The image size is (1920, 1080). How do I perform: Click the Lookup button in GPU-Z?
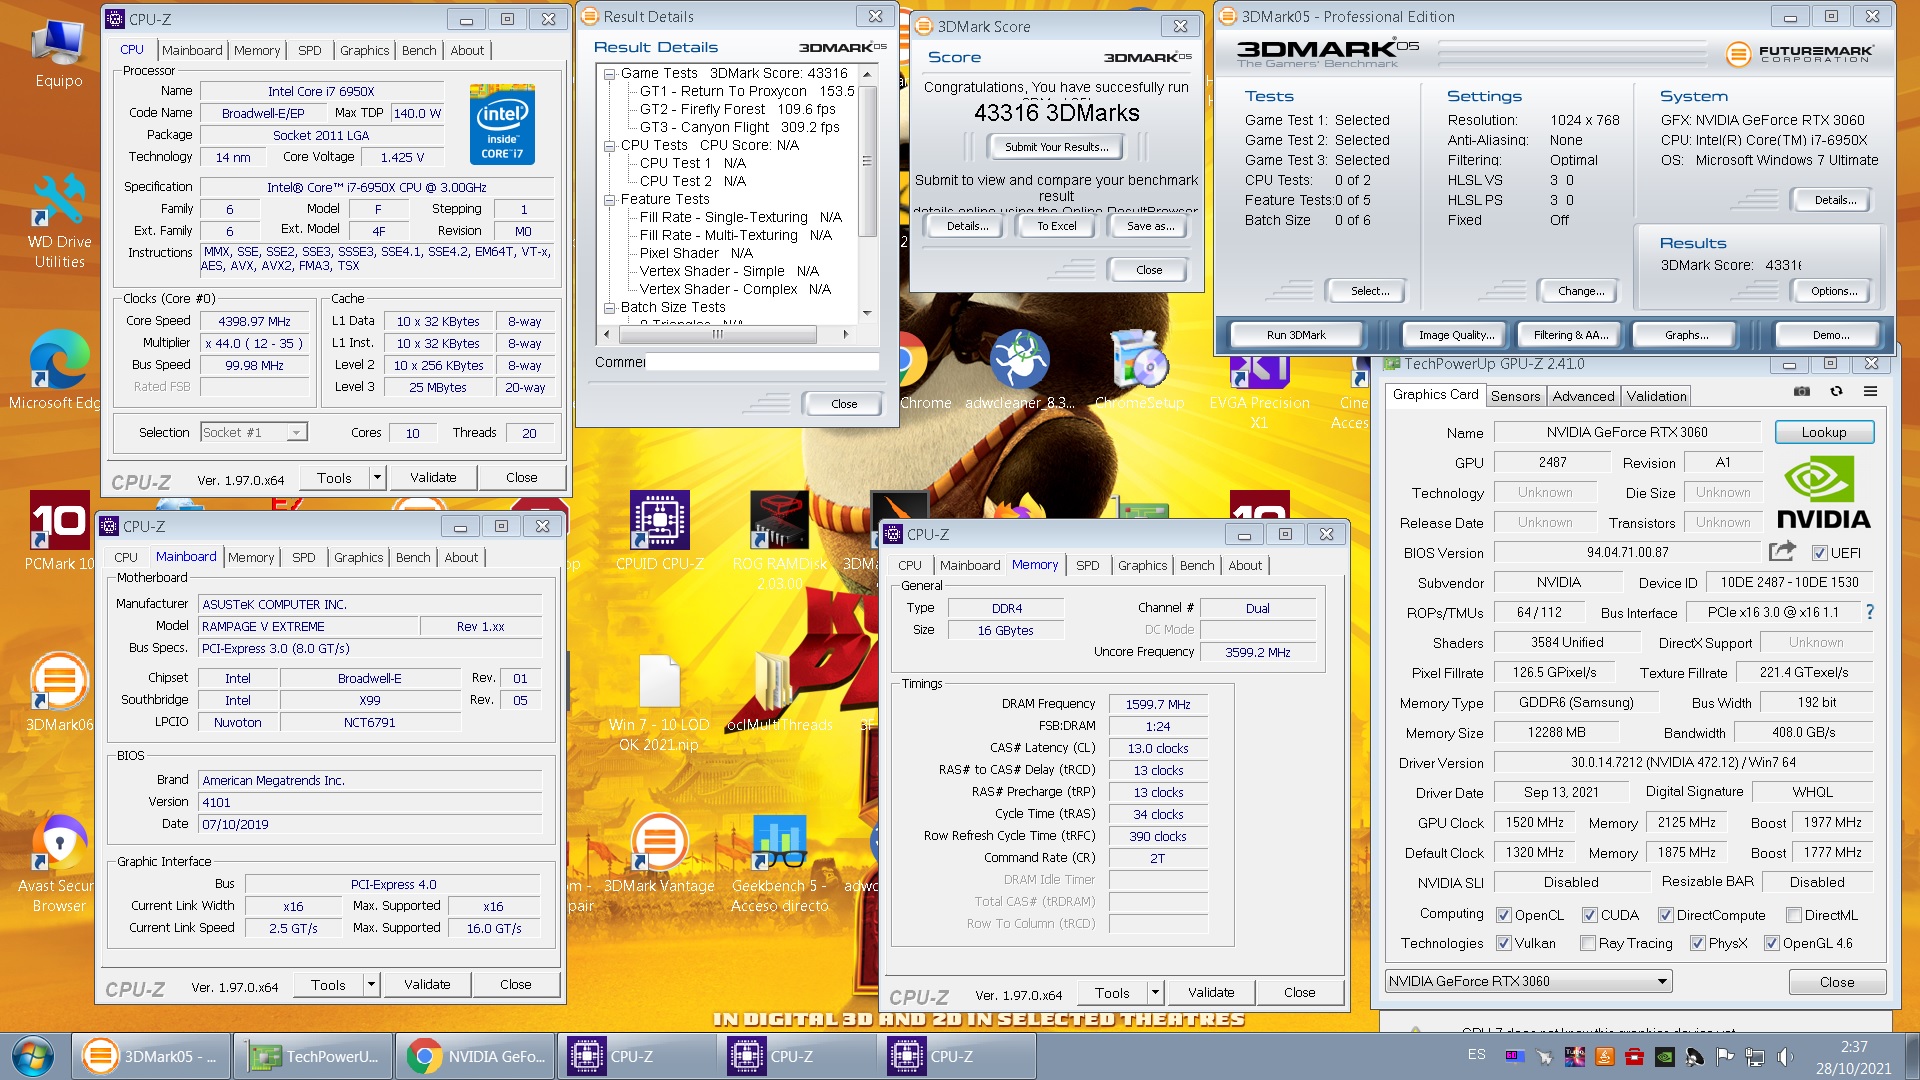click(1824, 432)
